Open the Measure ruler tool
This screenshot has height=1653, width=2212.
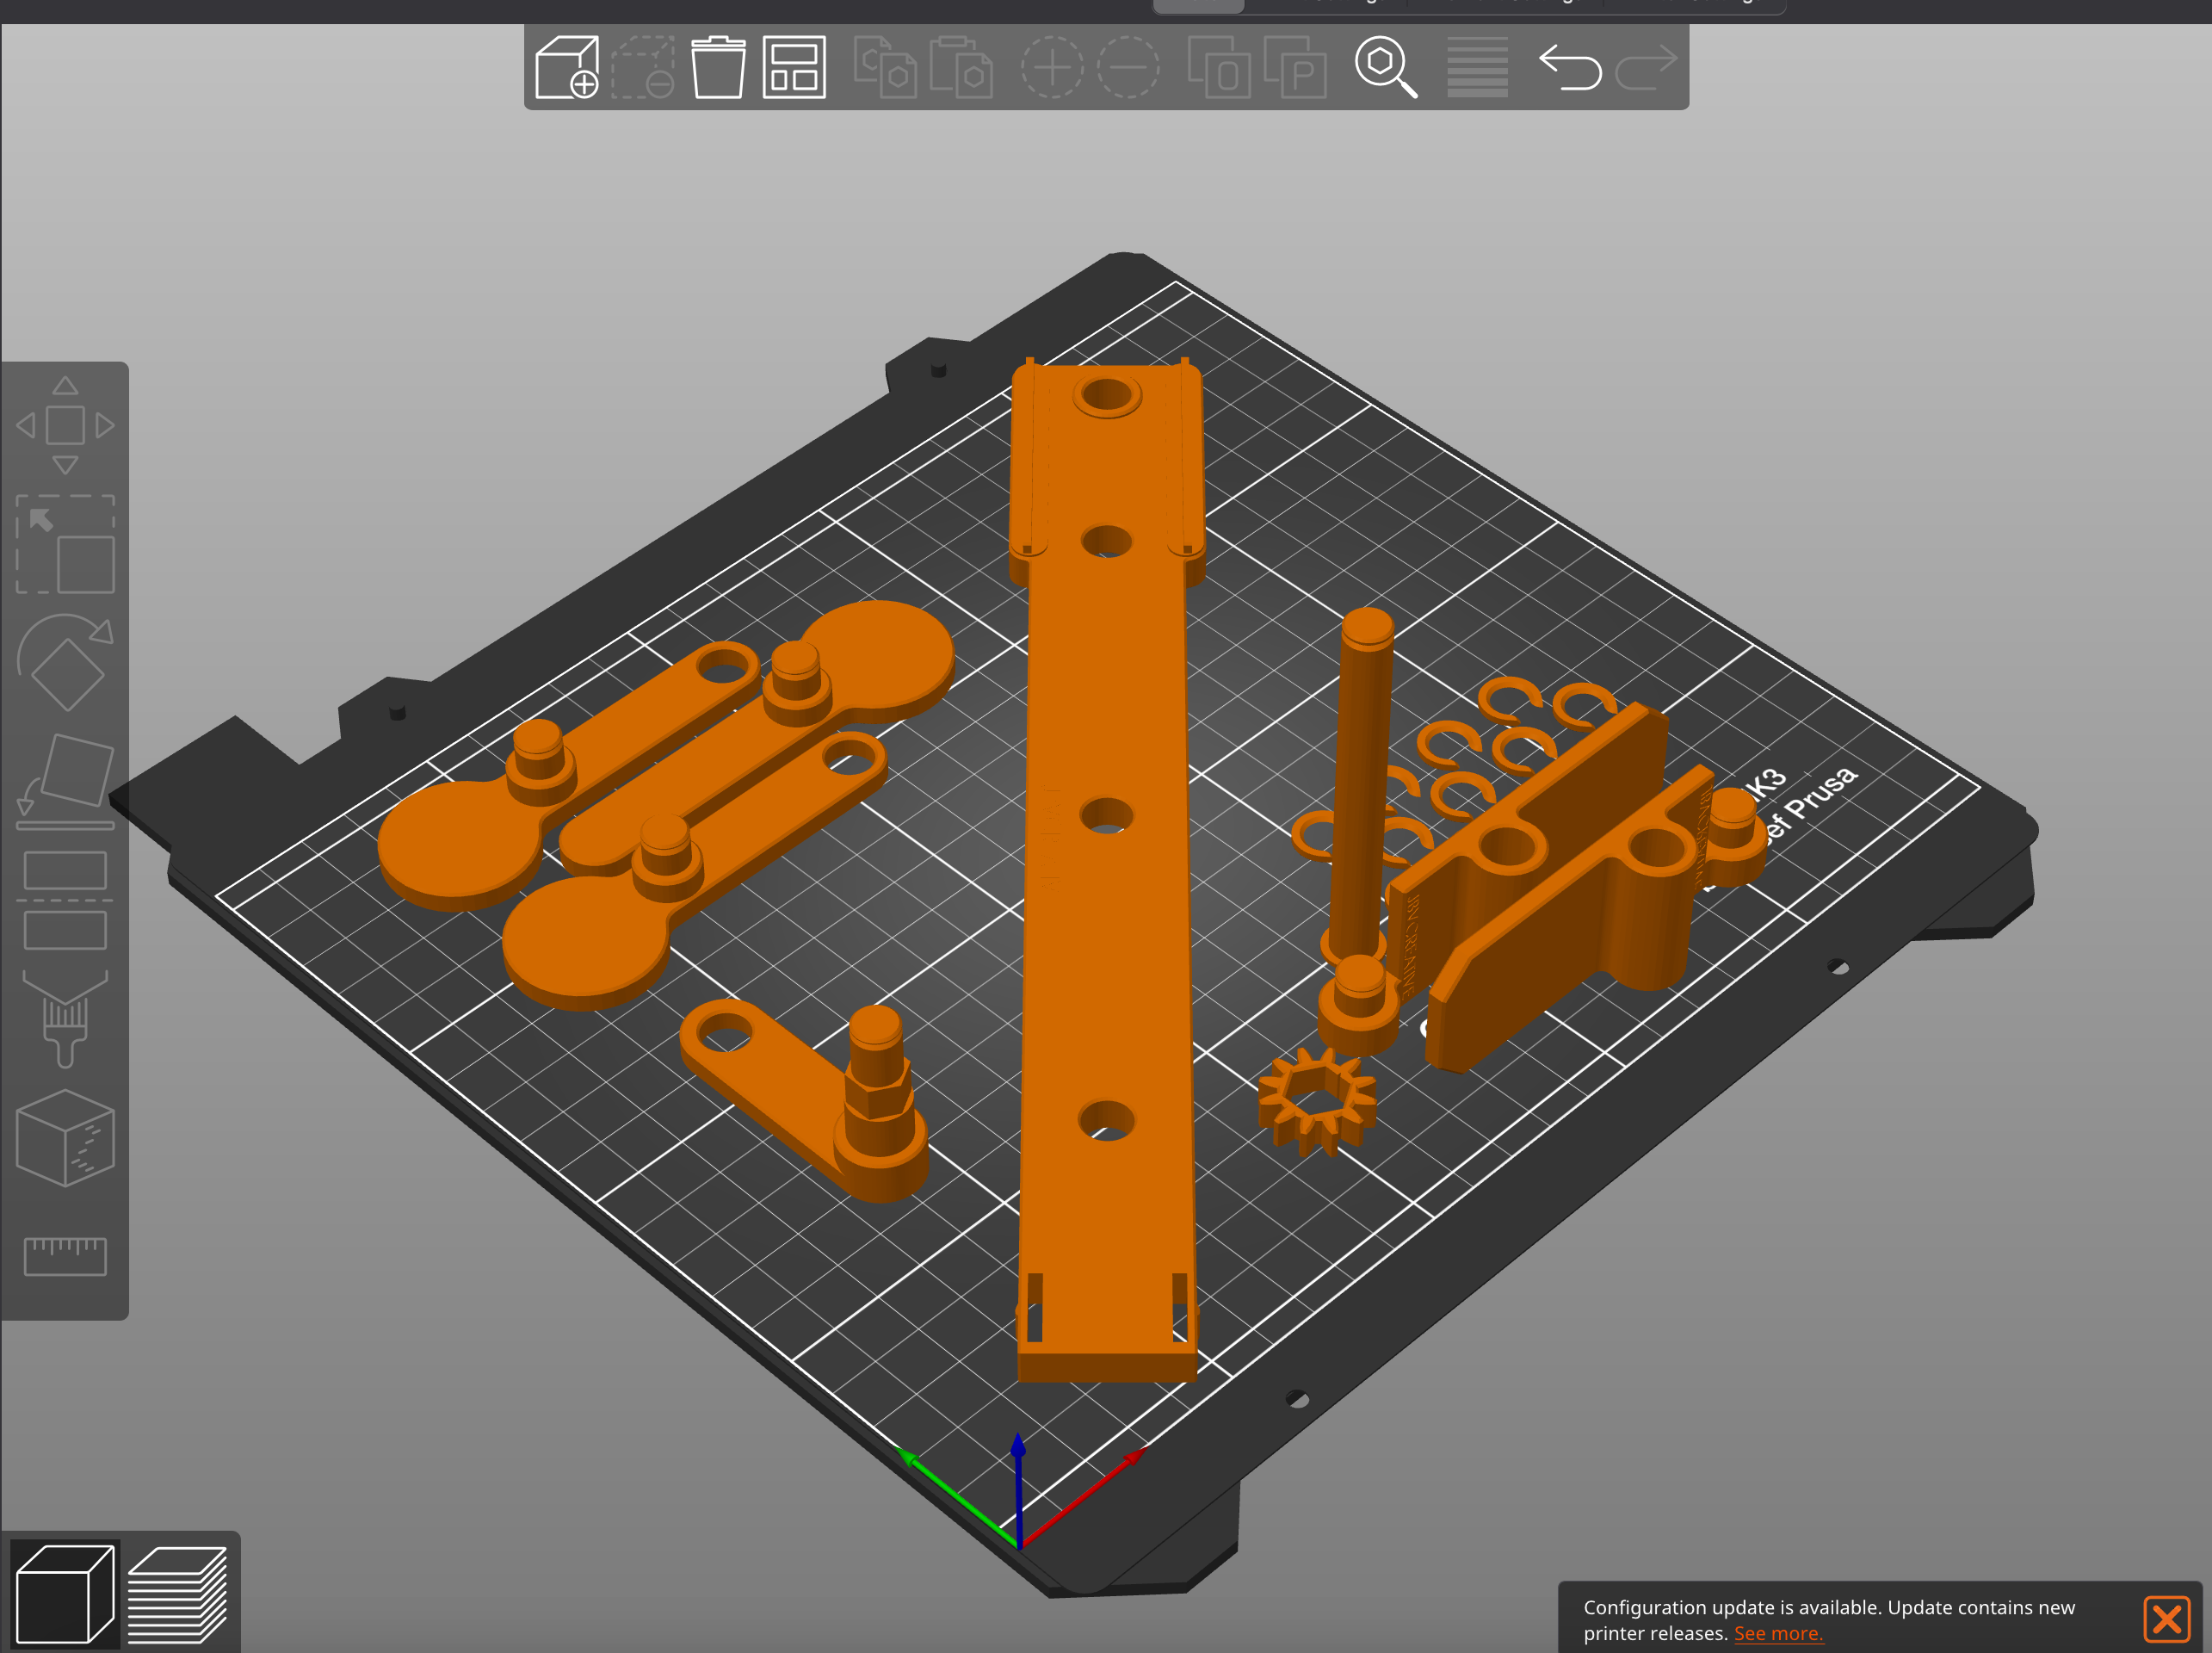(65, 1256)
